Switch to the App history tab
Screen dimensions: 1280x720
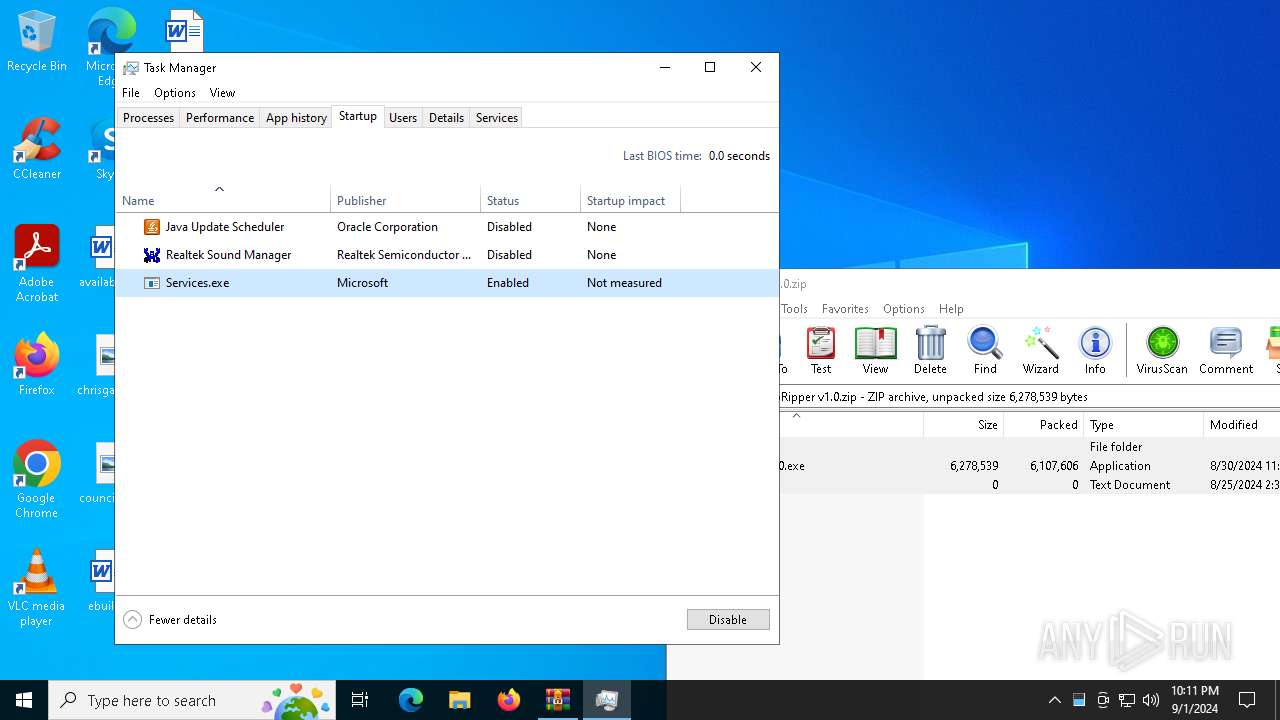click(296, 118)
